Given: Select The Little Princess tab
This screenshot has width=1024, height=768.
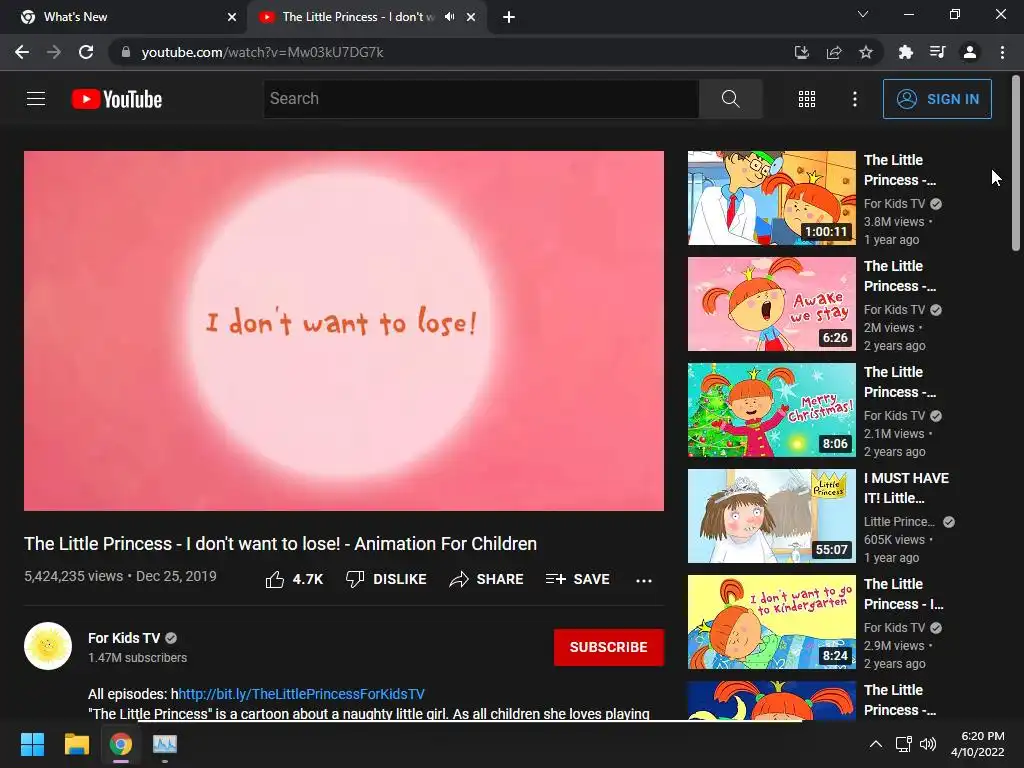Looking at the screenshot, I should 366,17.
